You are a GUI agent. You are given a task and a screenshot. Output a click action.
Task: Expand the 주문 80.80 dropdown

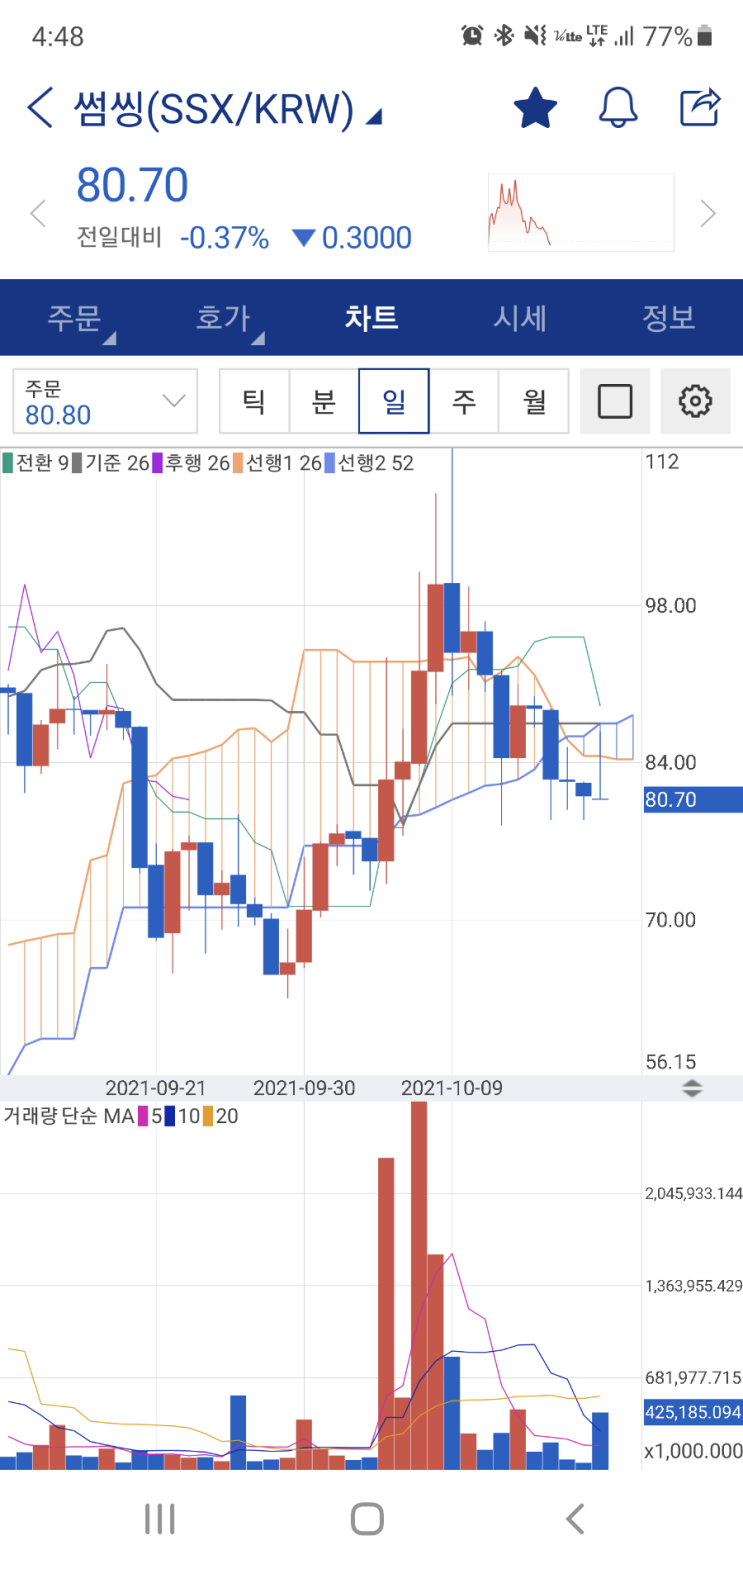pyautogui.click(x=105, y=401)
